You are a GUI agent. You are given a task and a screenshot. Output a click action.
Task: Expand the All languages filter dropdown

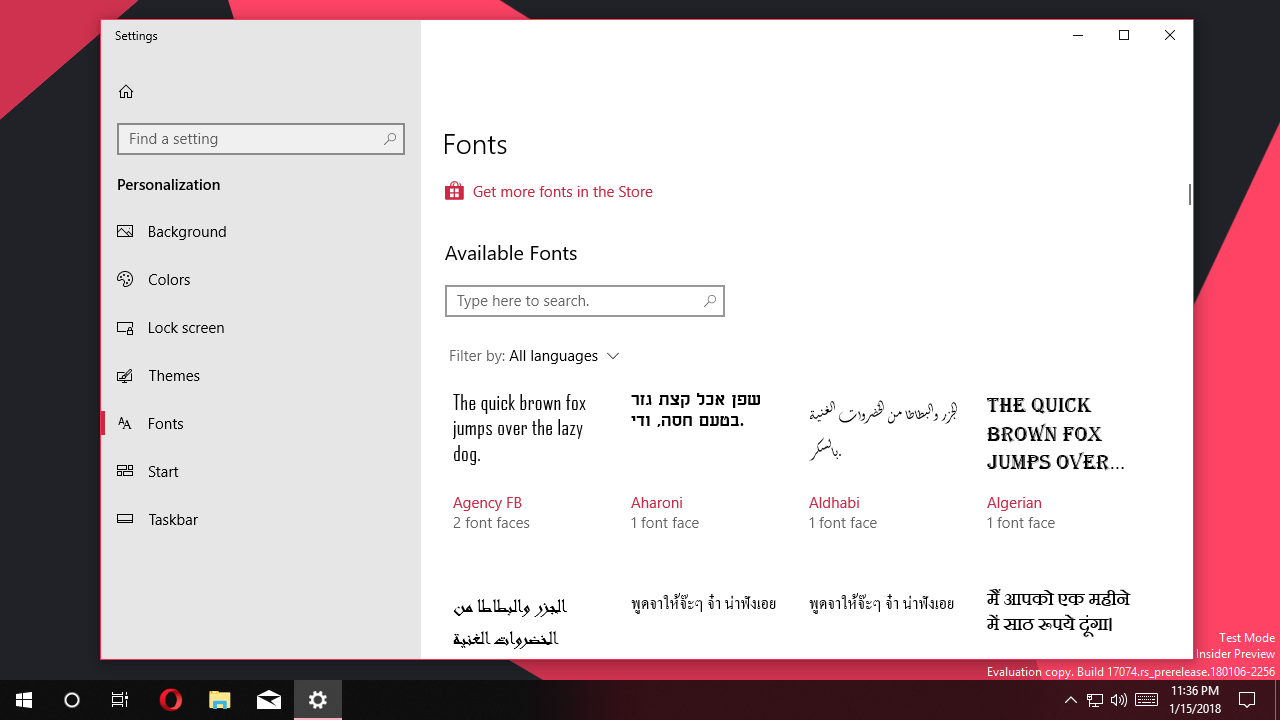[x=564, y=355]
